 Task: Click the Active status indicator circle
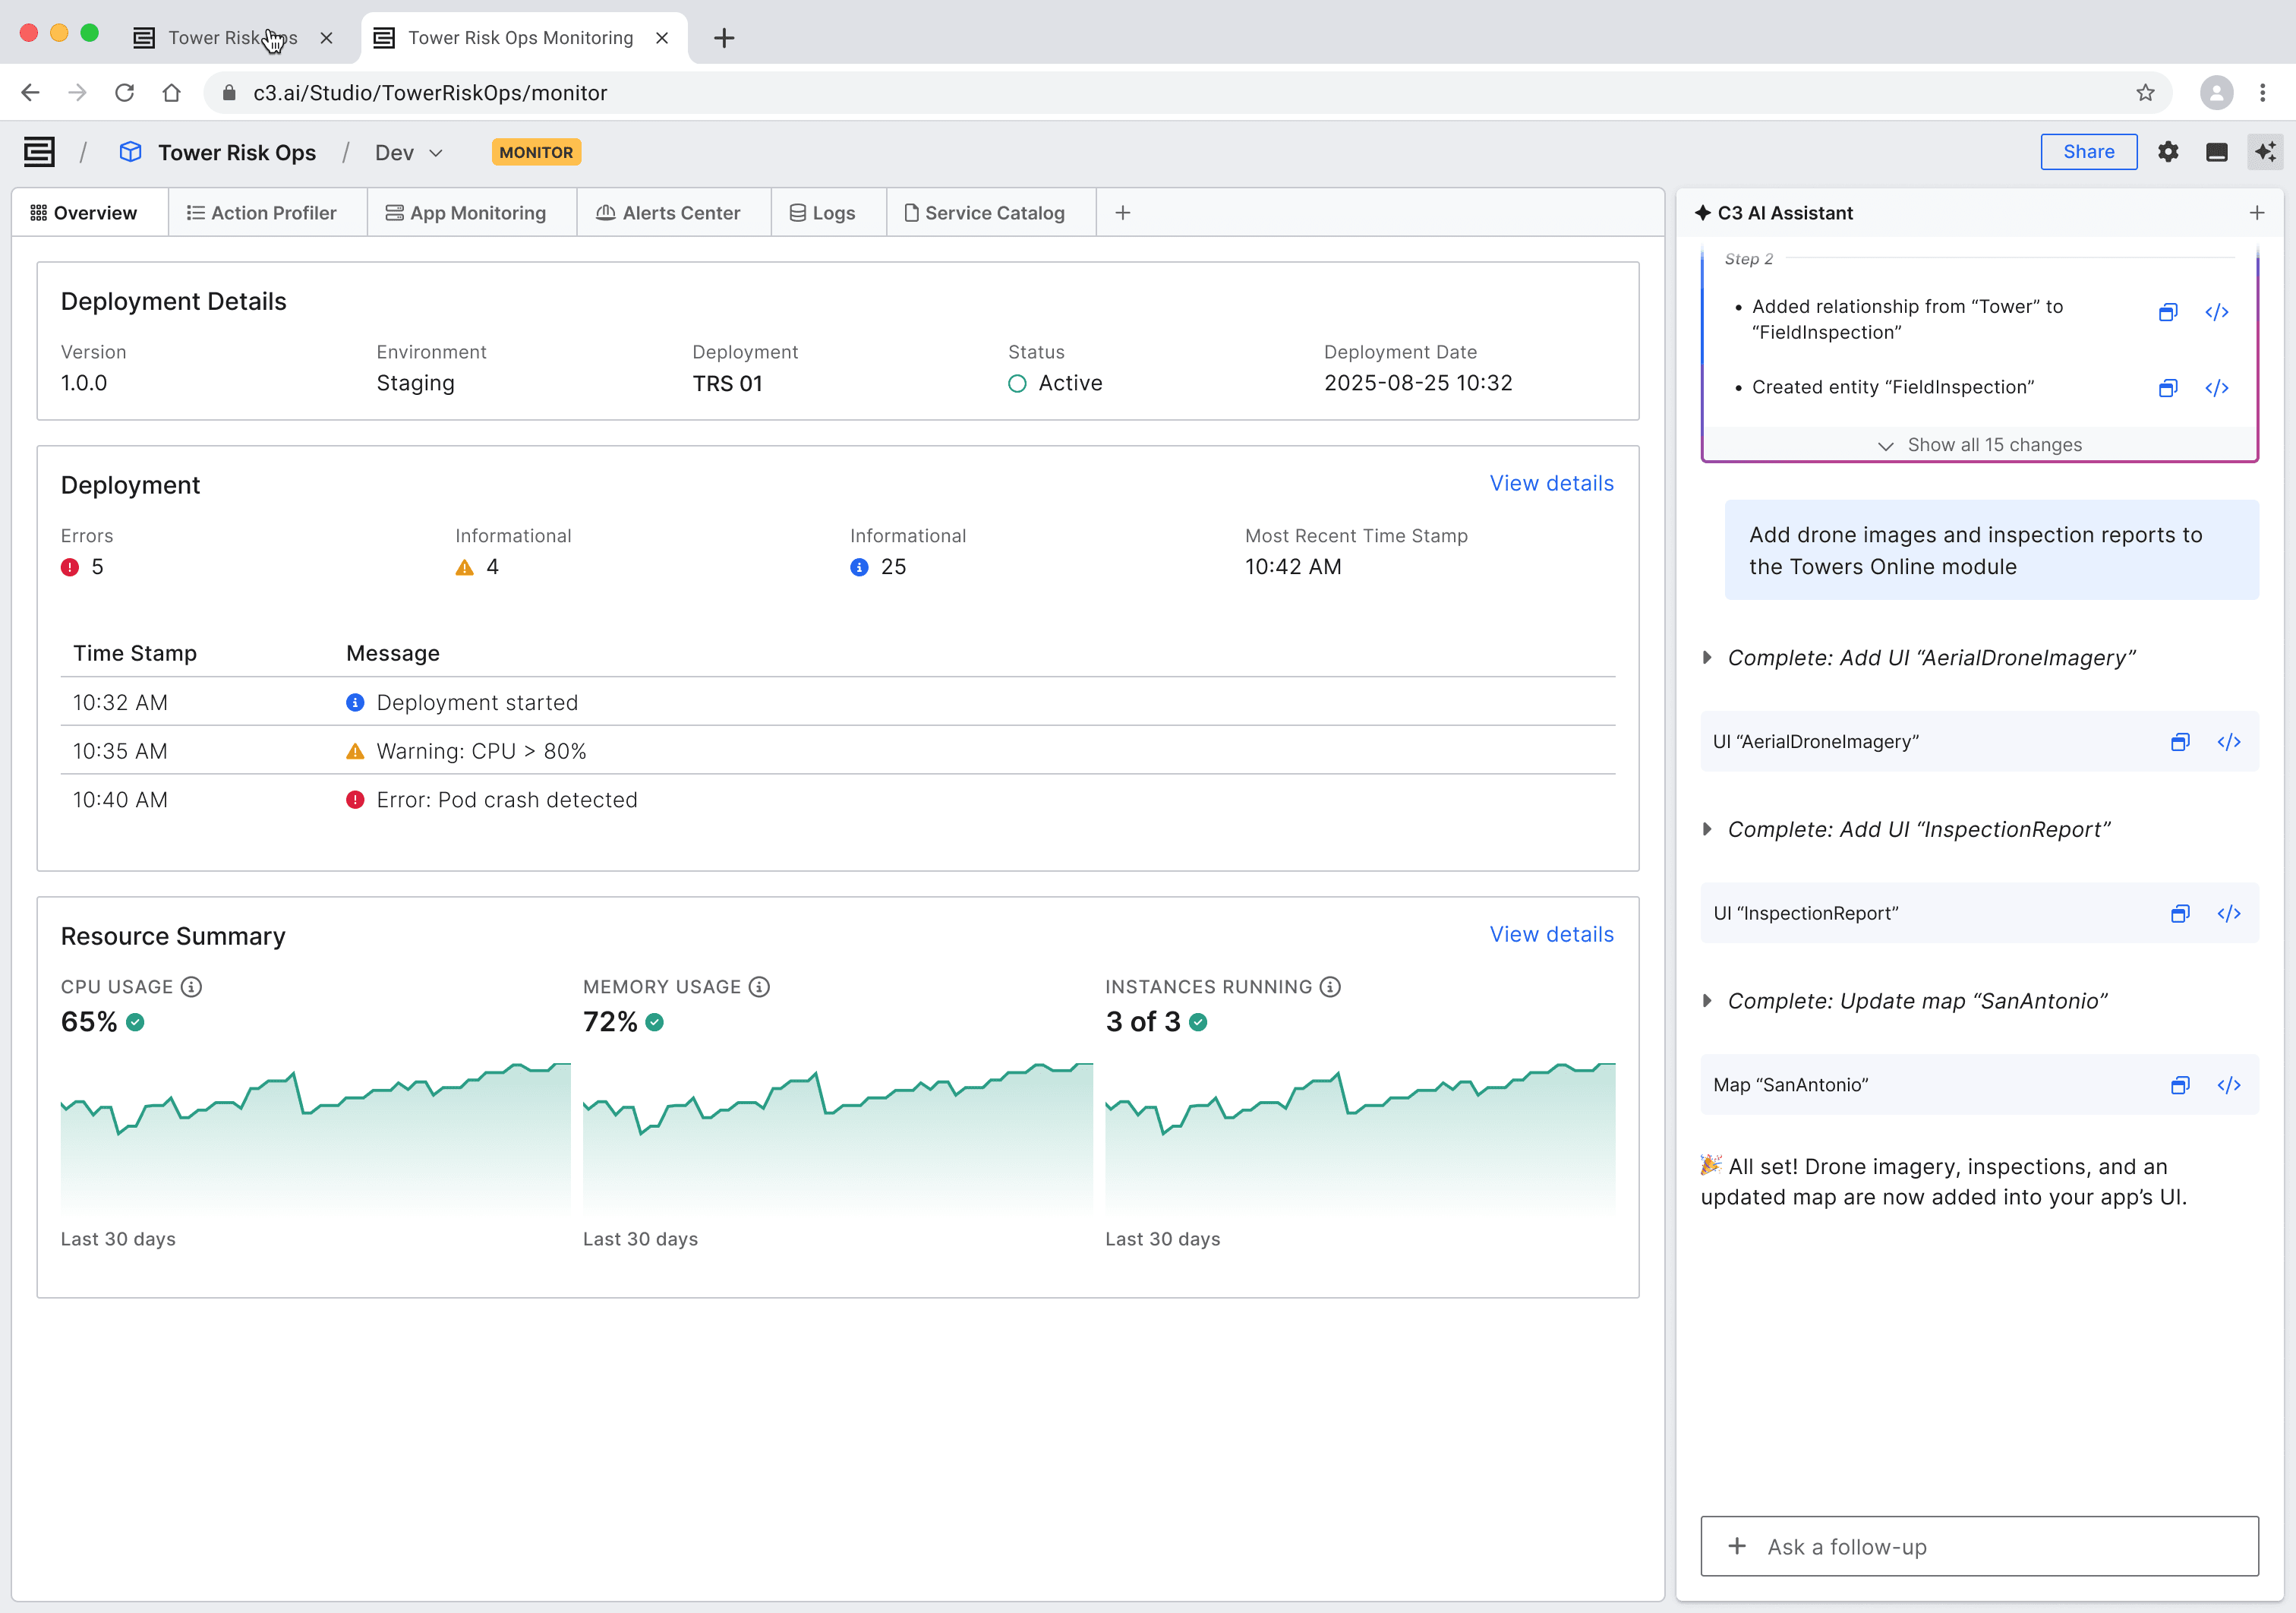(x=1017, y=383)
